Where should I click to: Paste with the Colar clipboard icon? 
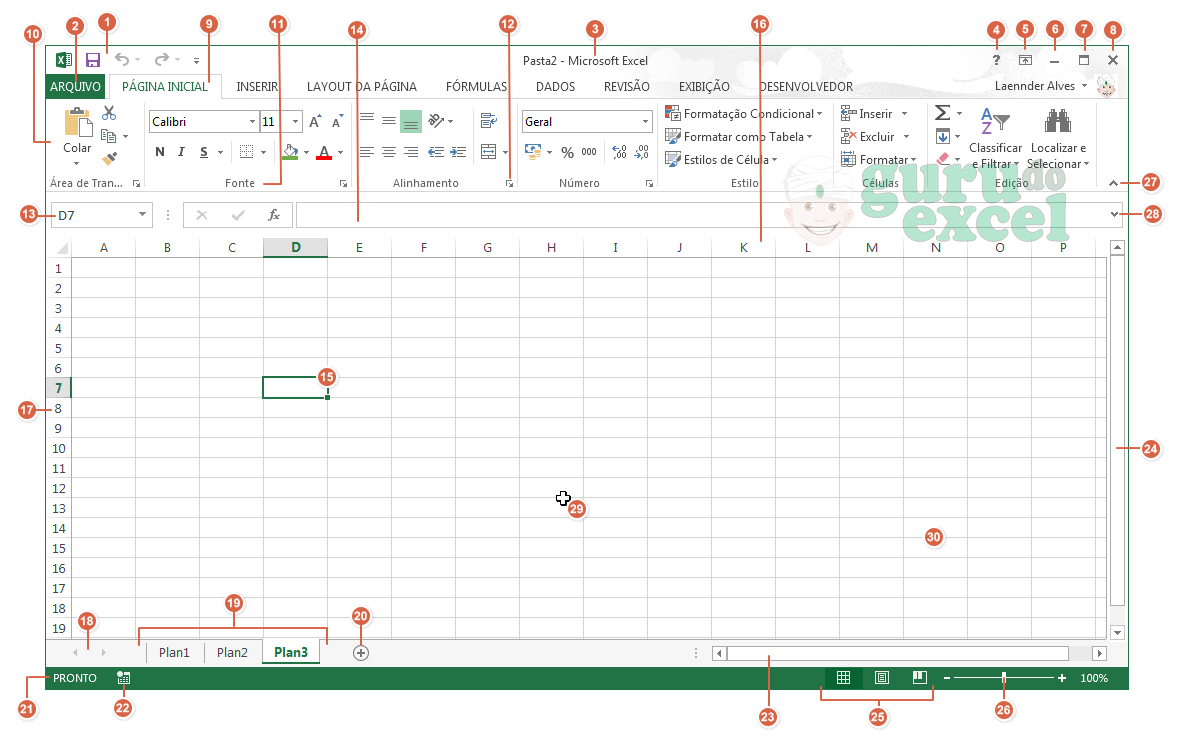pos(77,122)
